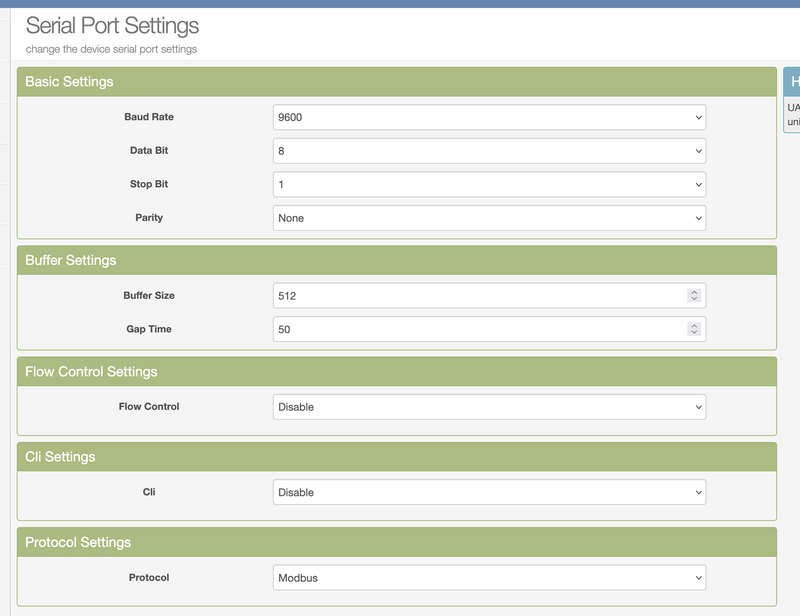Click the Buffer Size stepper arrows
Viewport: 800px width, 616px height.
(x=694, y=295)
